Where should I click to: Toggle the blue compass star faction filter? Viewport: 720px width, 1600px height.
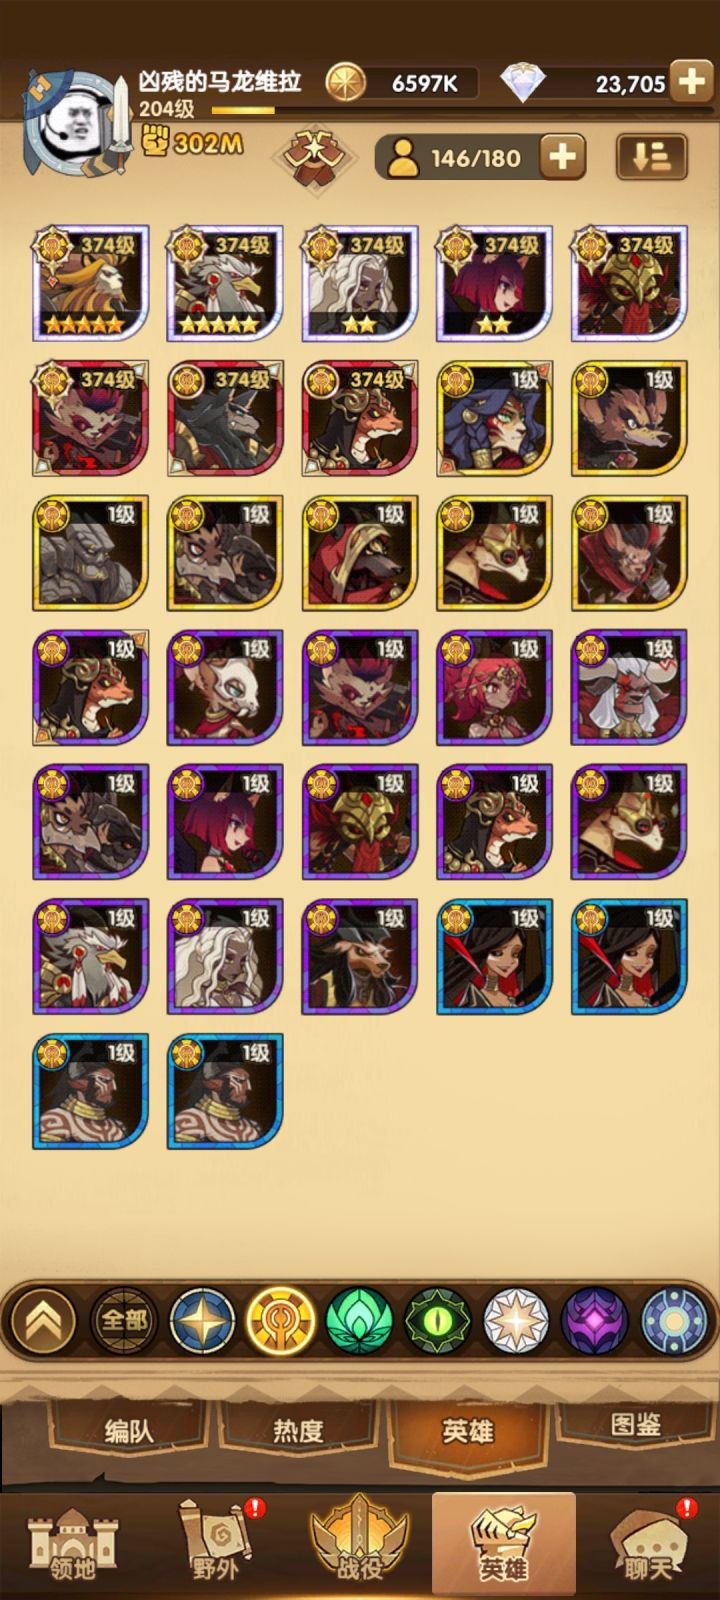pyautogui.click(x=202, y=1320)
